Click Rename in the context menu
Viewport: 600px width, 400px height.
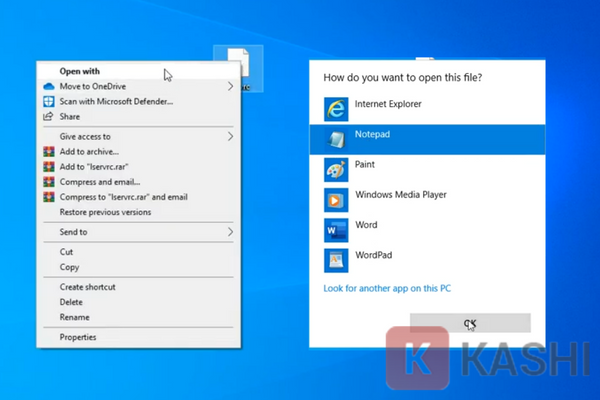[x=74, y=317]
